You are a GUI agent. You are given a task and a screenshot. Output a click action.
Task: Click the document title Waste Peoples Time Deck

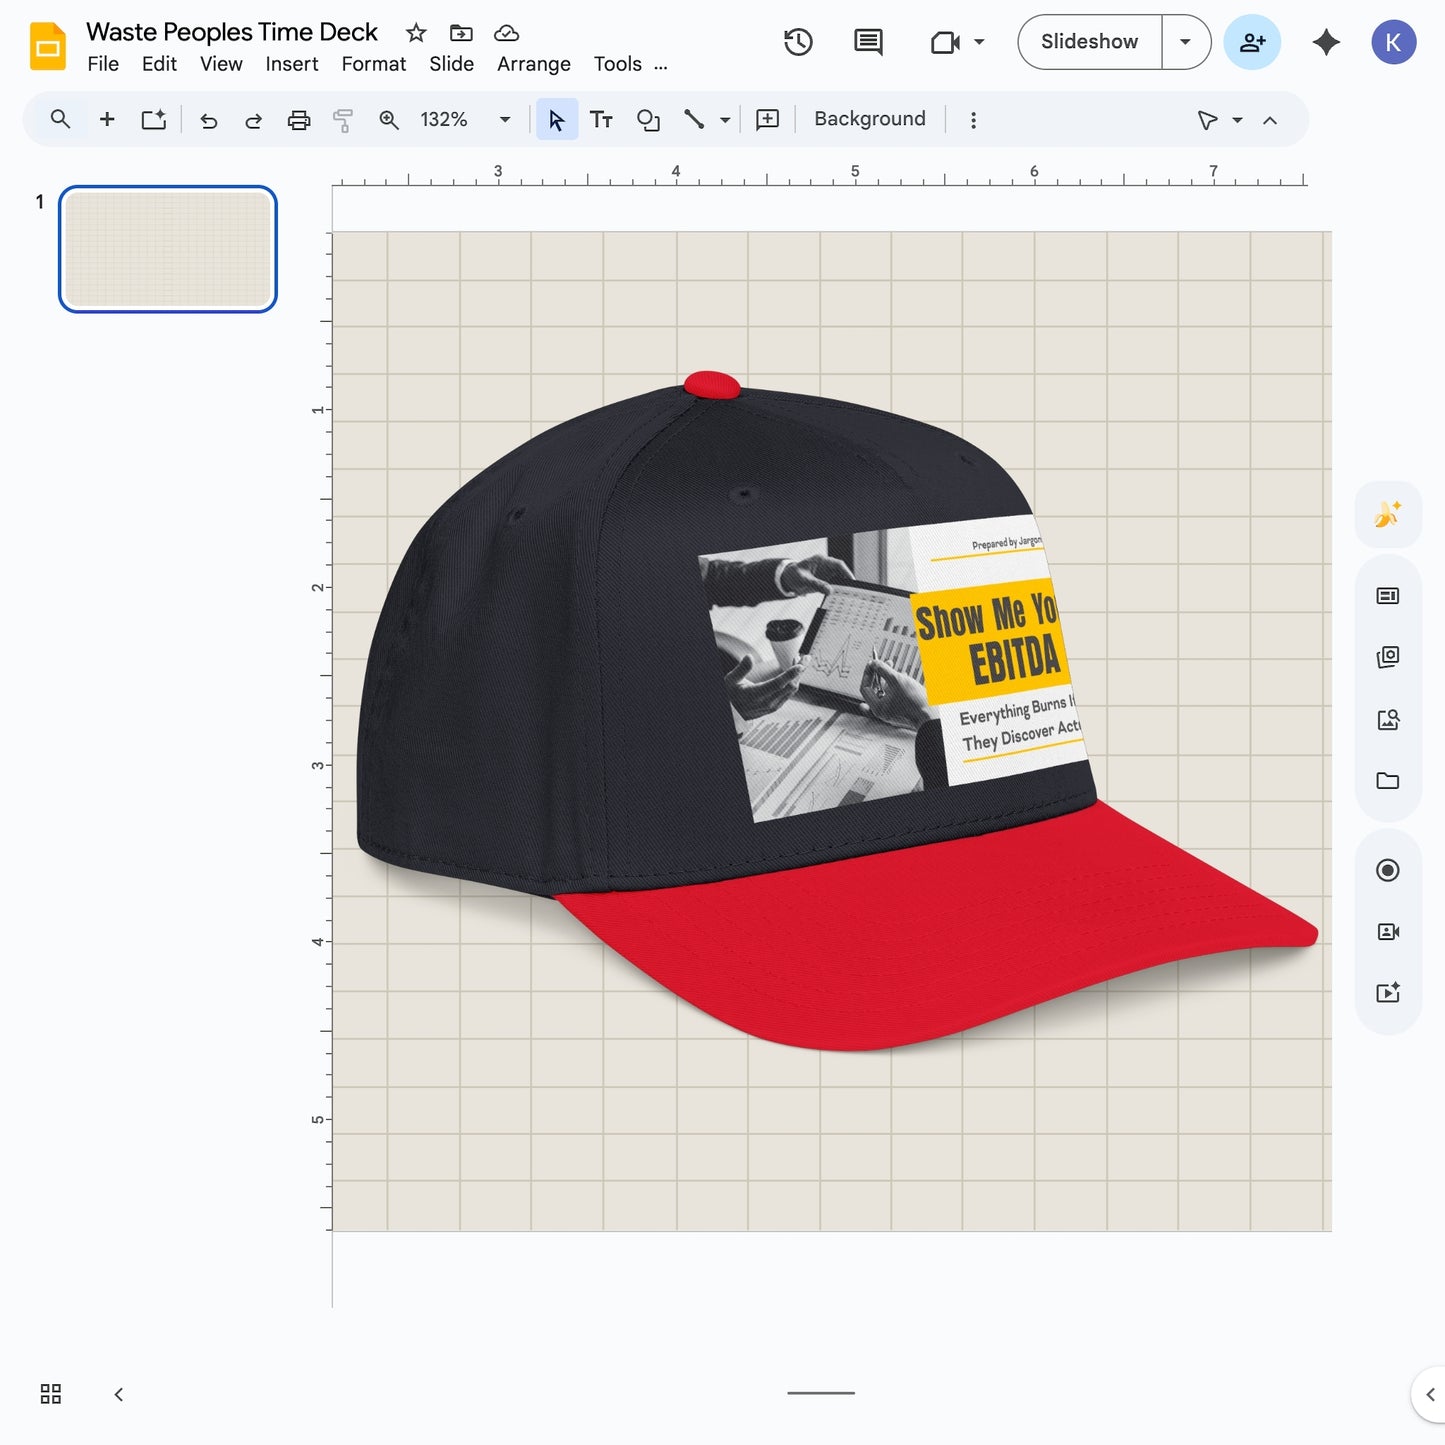click(232, 32)
